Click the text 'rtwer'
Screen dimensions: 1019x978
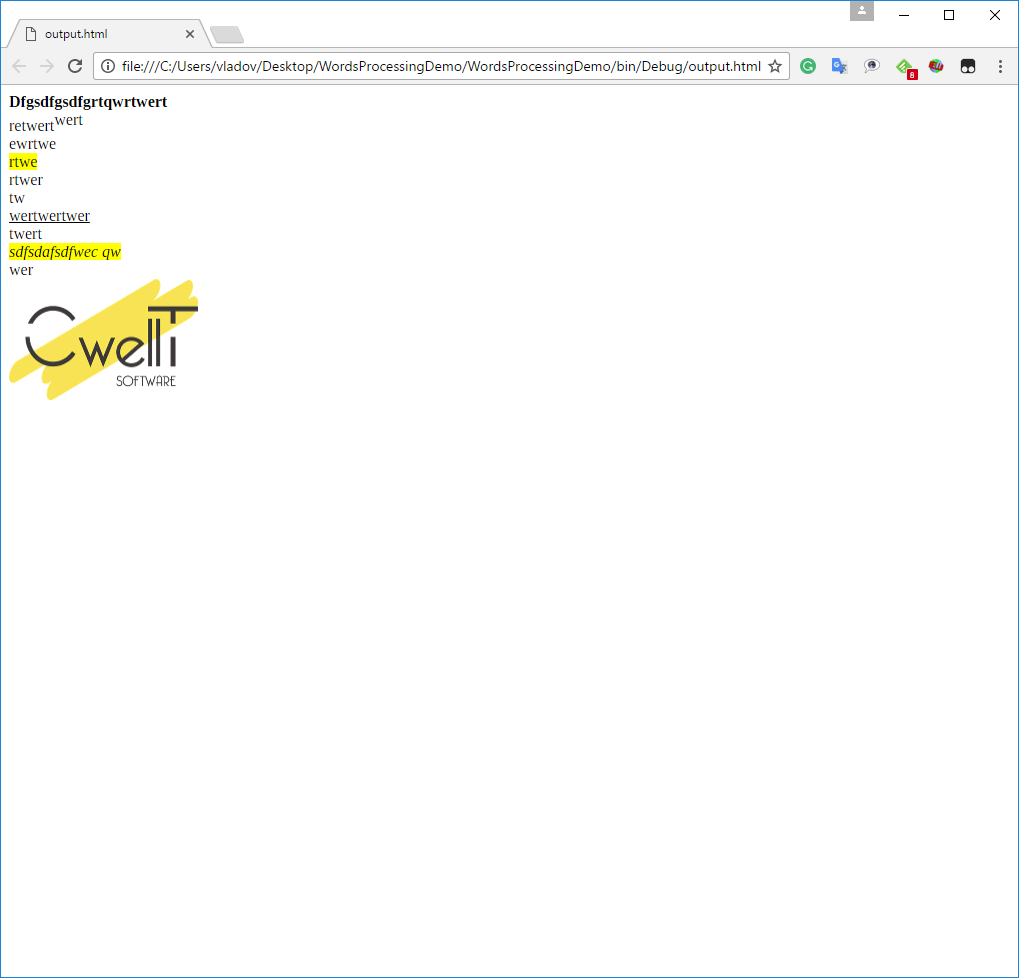(26, 180)
